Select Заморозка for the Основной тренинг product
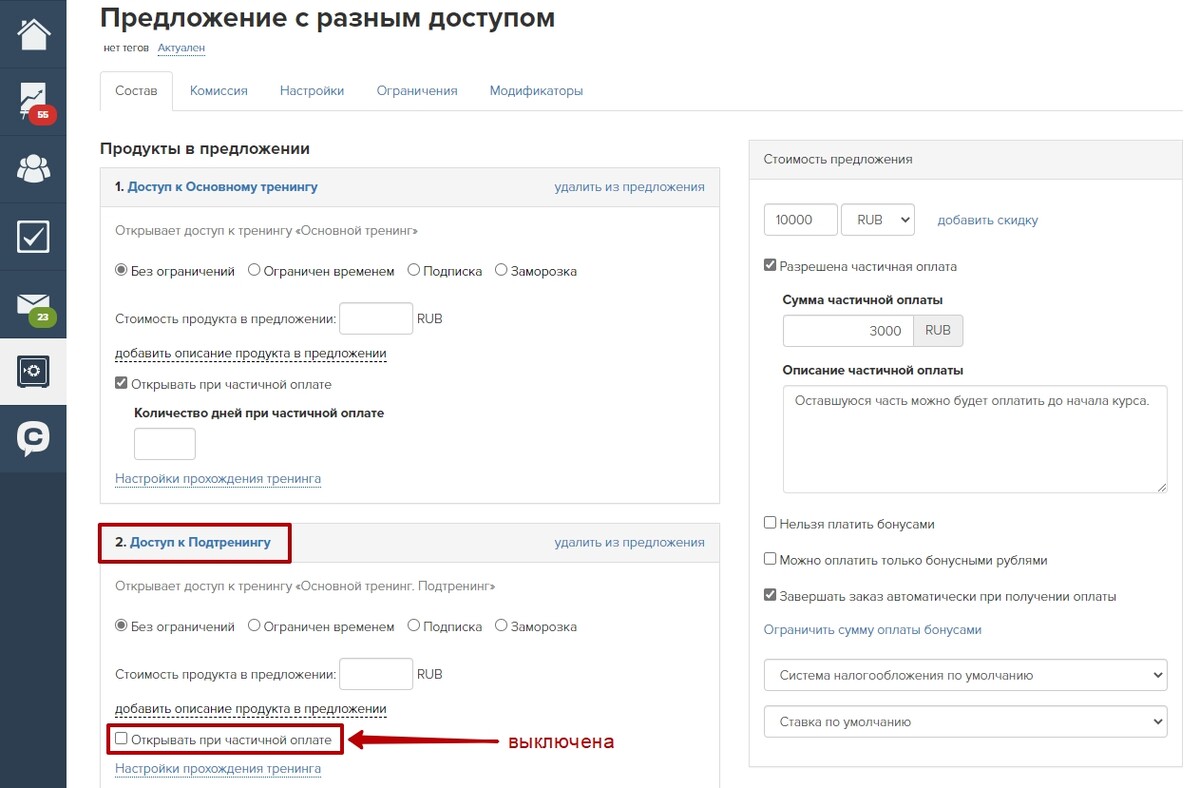Image resolution: width=1200 pixels, height=788 pixels. pos(501,270)
